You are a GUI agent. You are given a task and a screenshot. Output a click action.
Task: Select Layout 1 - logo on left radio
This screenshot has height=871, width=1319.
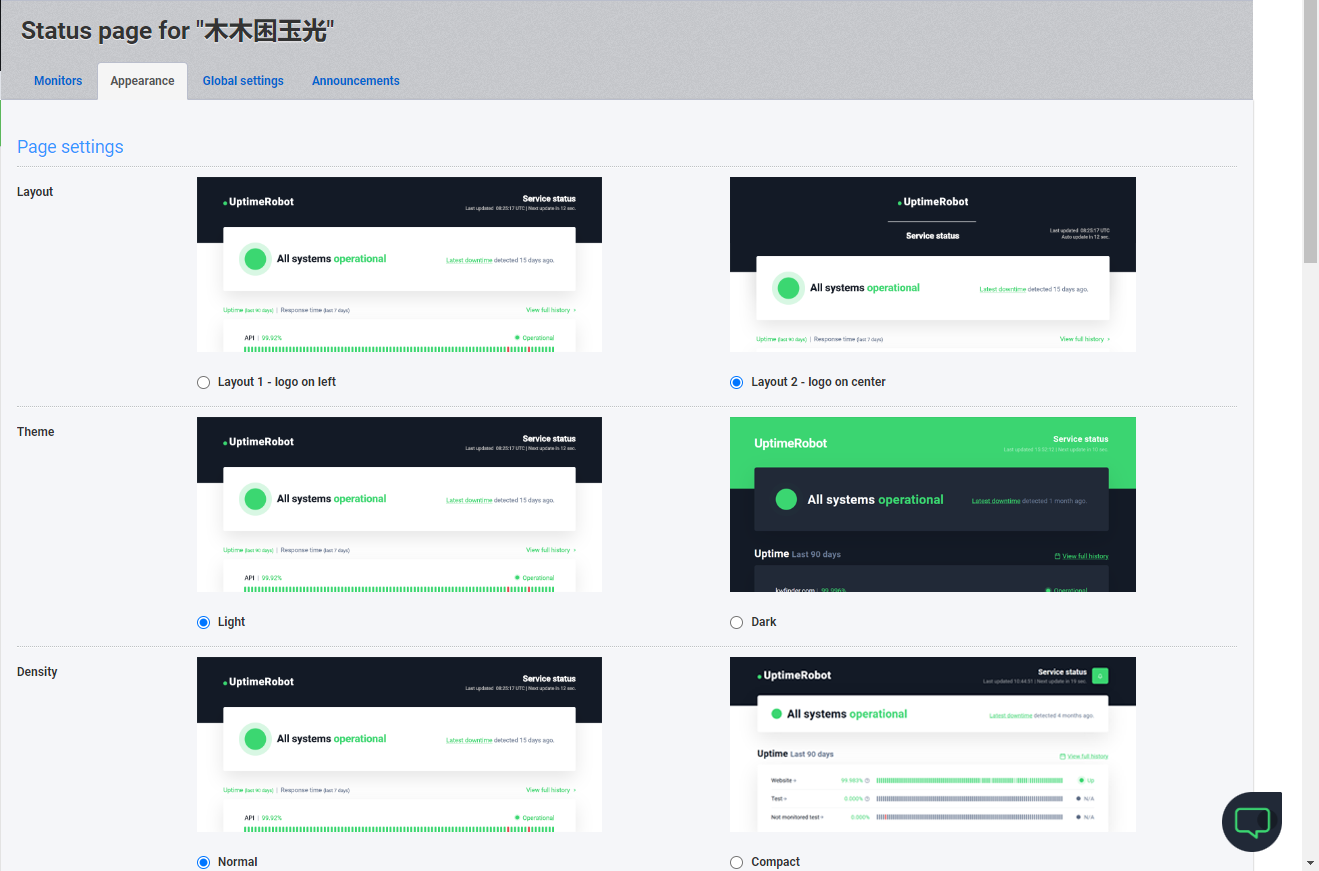[x=204, y=382]
